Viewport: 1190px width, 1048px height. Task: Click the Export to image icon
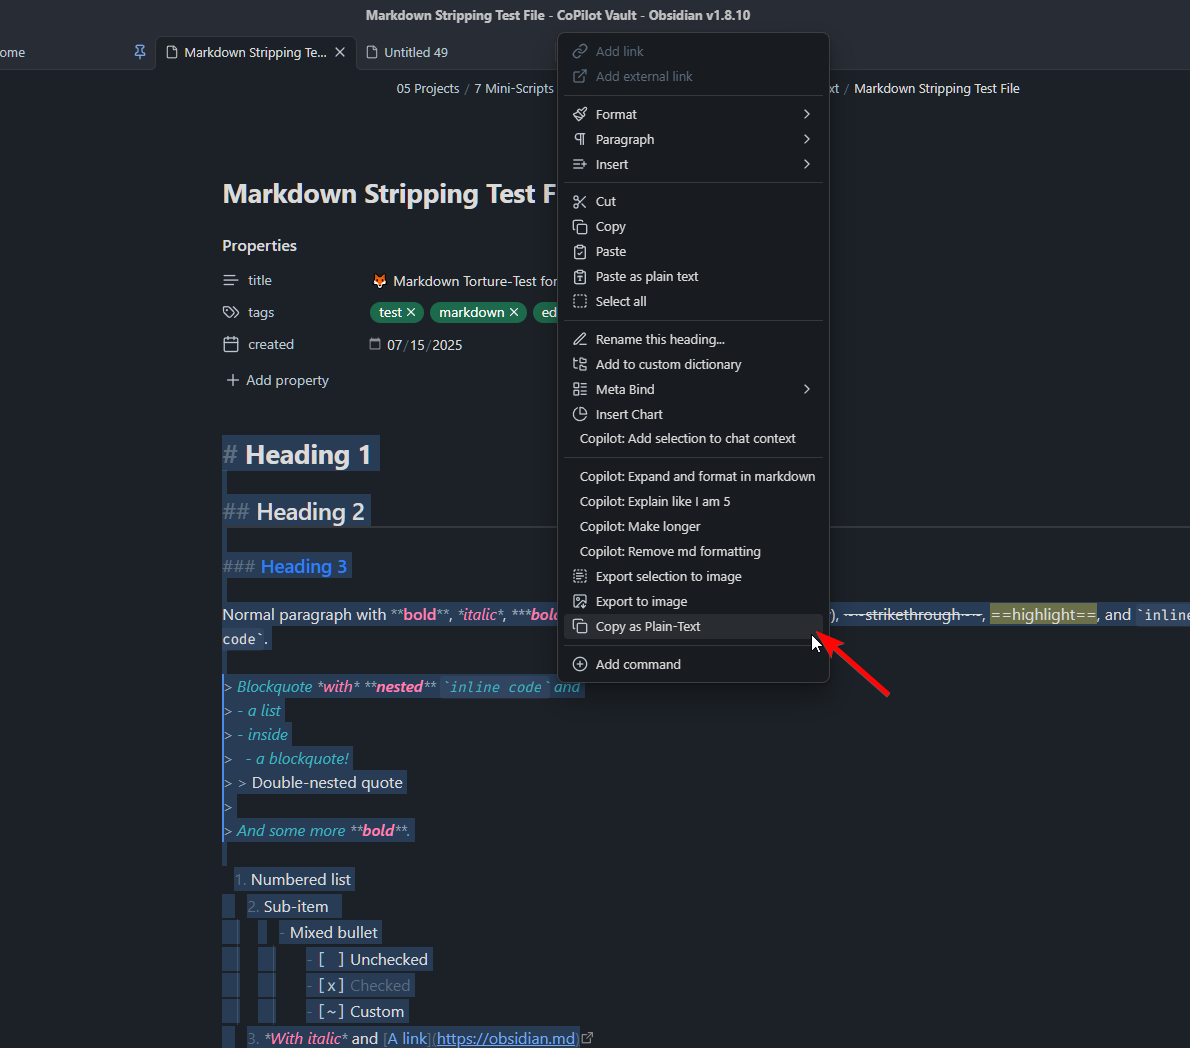pos(580,602)
